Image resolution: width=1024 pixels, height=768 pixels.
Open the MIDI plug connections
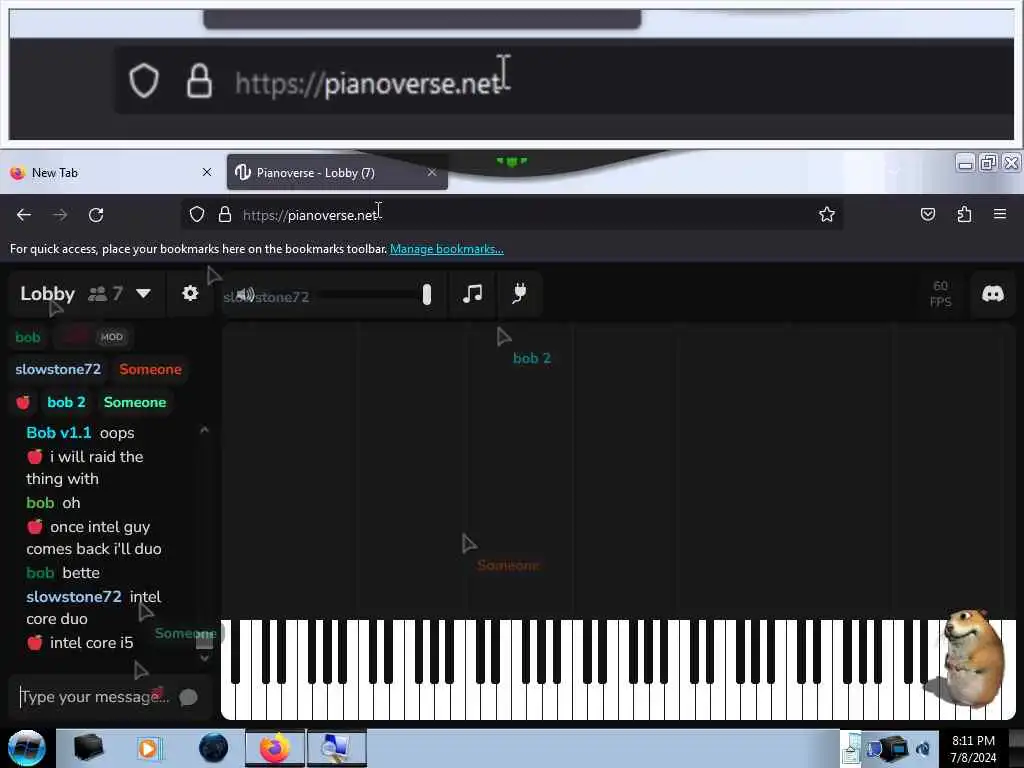(x=519, y=293)
